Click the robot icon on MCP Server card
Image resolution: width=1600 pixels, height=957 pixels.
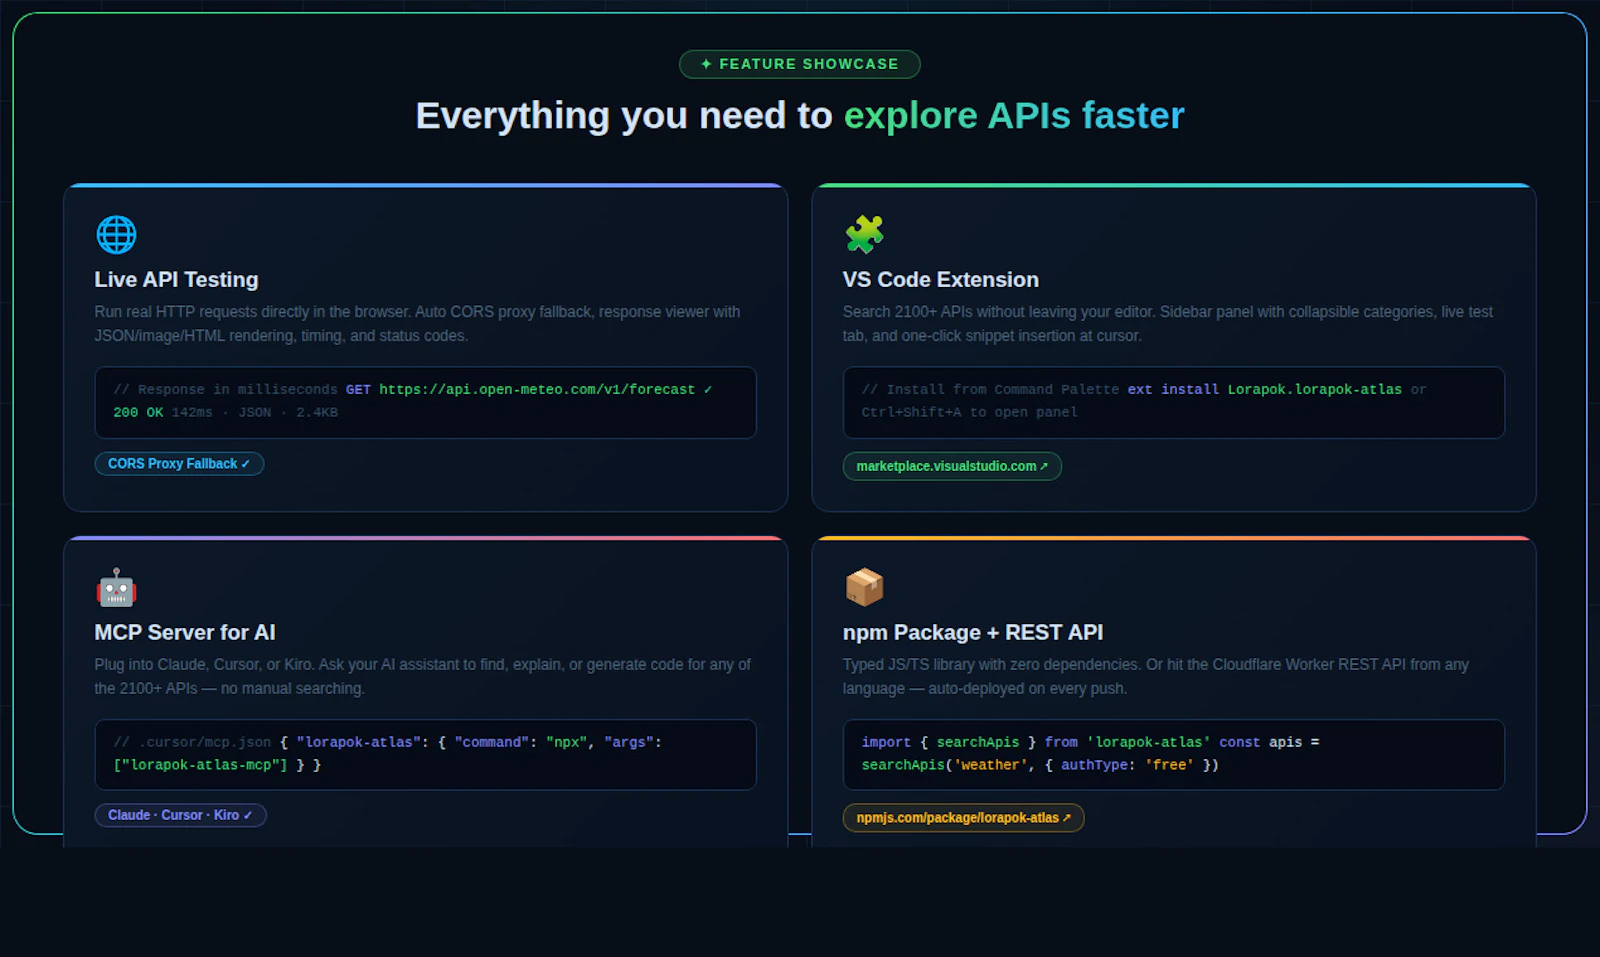click(x=116, y=588)
